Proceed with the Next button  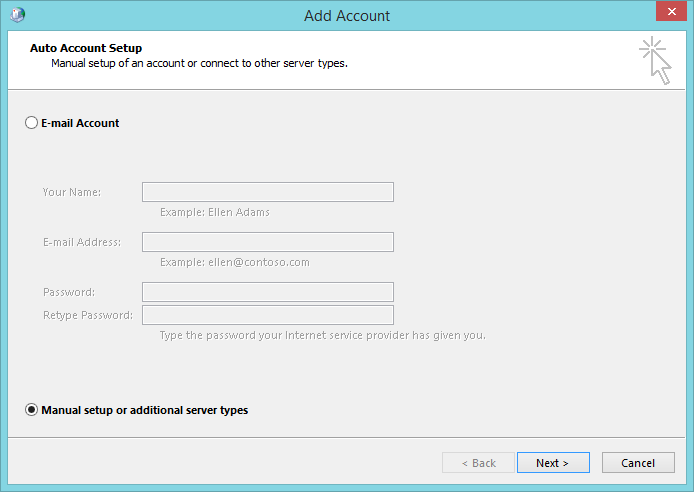pos(553,463)
